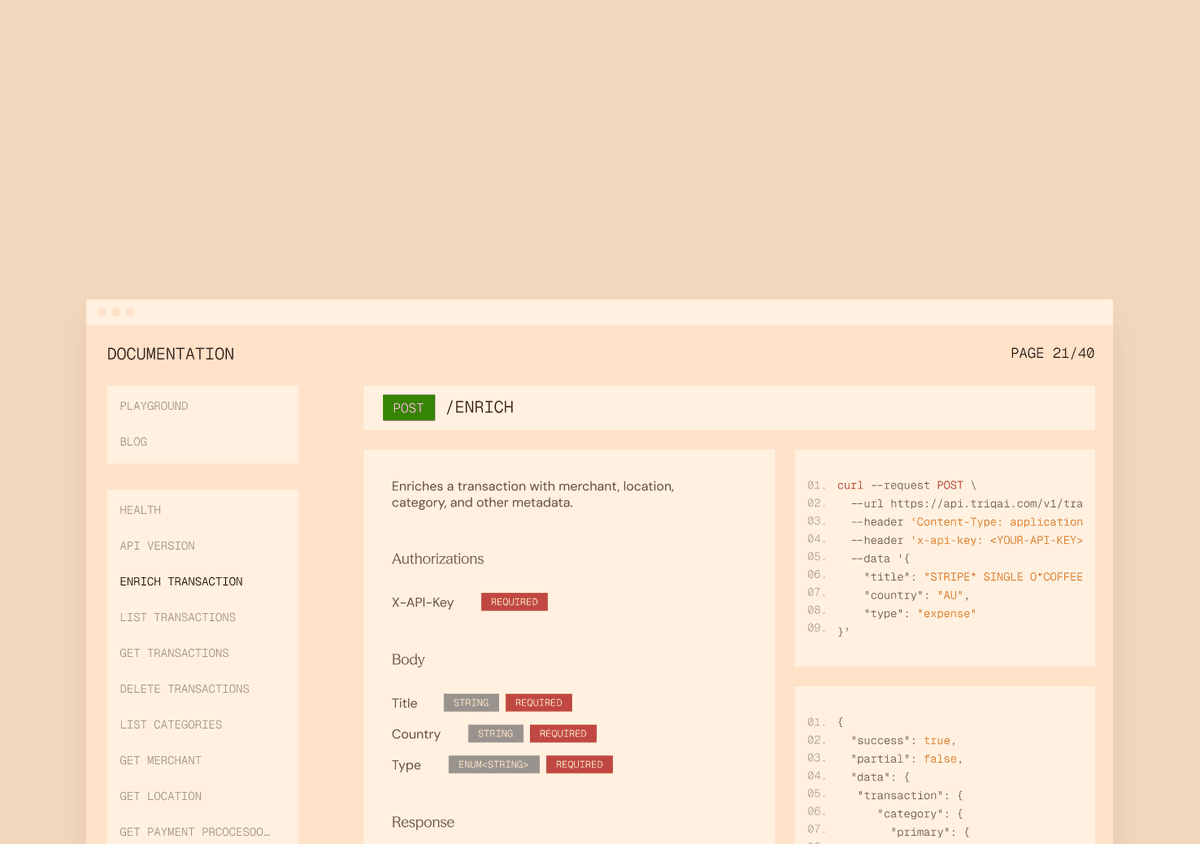This screenshot has height=844, width=1200.
Task: Open the Blog sidebar link
Action: [x=133, y=442]
